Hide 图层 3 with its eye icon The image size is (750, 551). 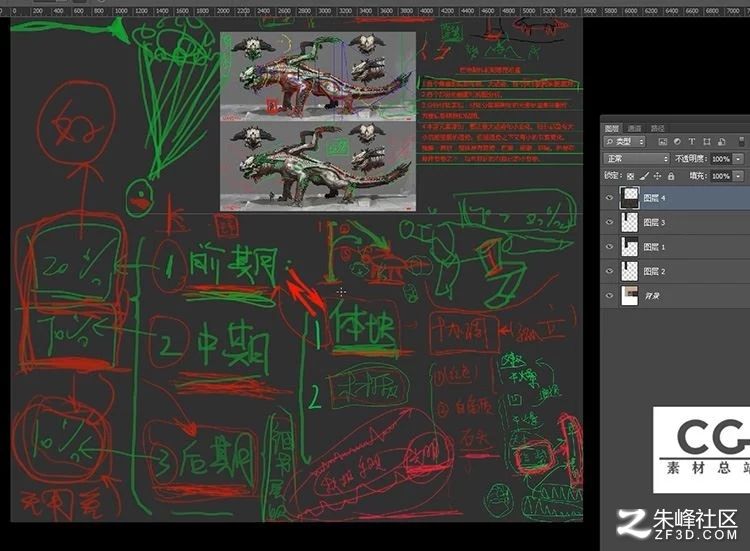609,222
